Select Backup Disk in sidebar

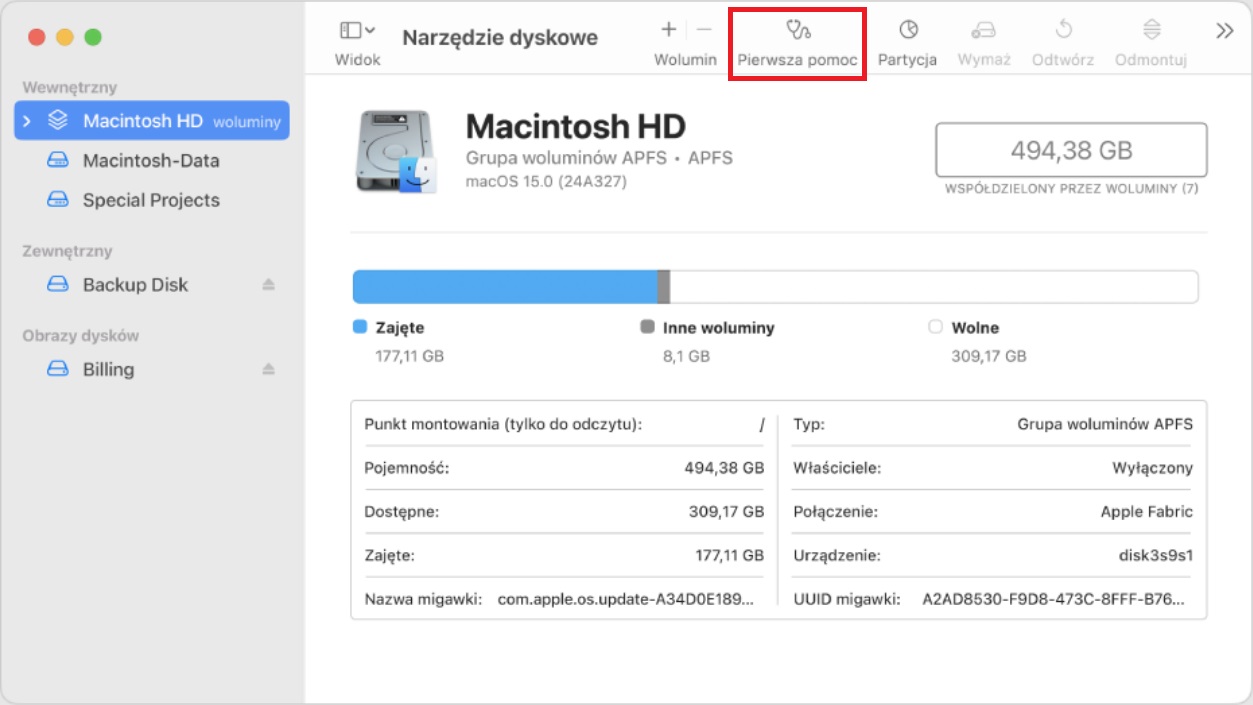(135, 285)
